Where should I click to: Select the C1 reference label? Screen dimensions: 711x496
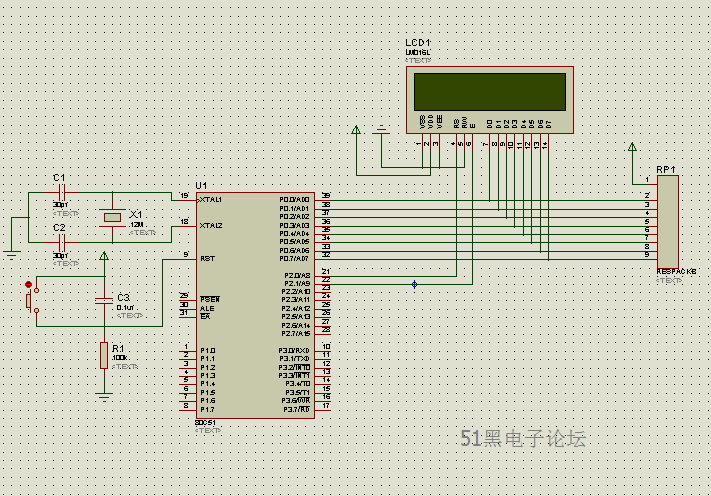click(x=59, y=178)
